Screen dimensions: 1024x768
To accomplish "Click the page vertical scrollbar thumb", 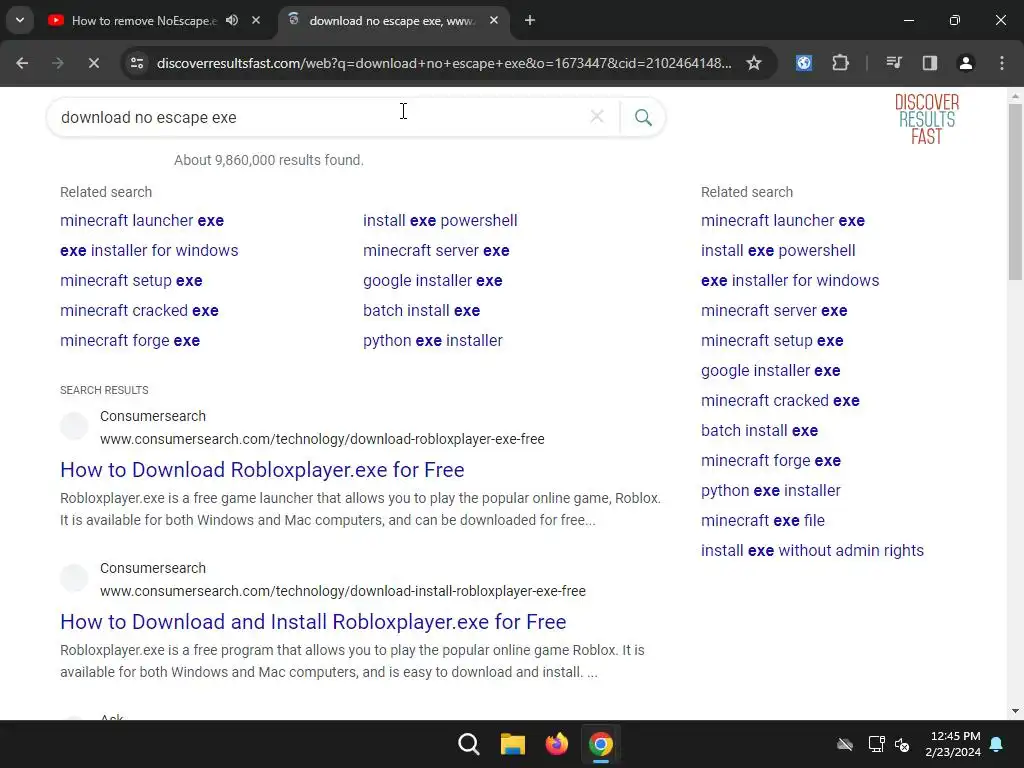I will (1015, 191).
